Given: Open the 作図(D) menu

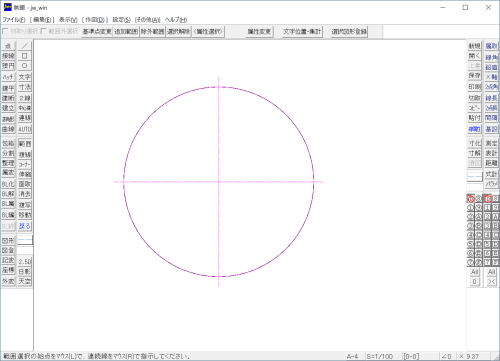Looking at the screenshot, I should tap(95, 20).
